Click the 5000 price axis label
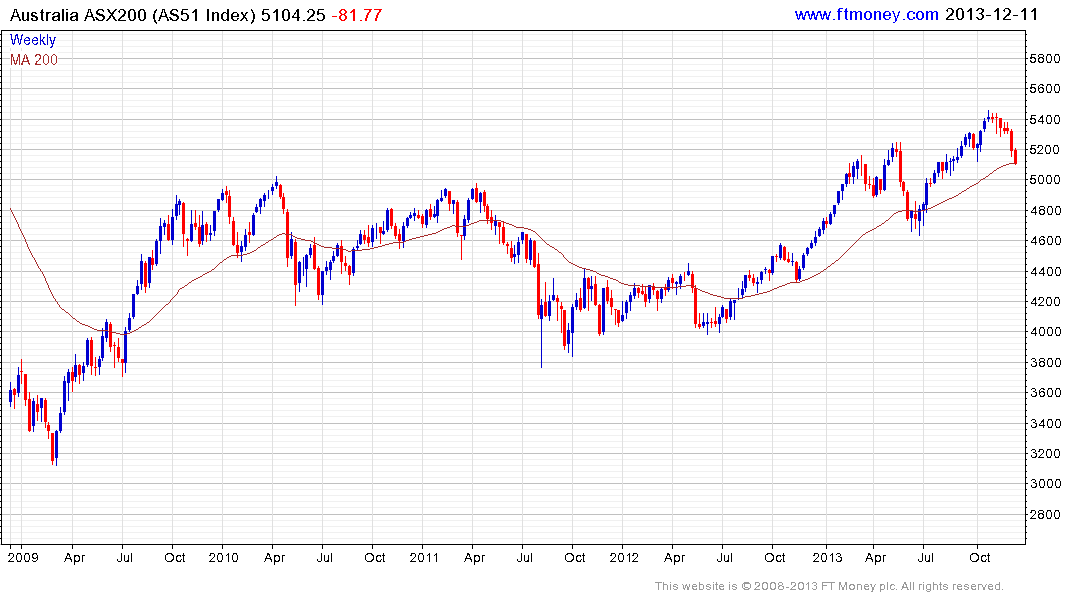Screen dimensions: 1075x600 [x=1044, y=180]
